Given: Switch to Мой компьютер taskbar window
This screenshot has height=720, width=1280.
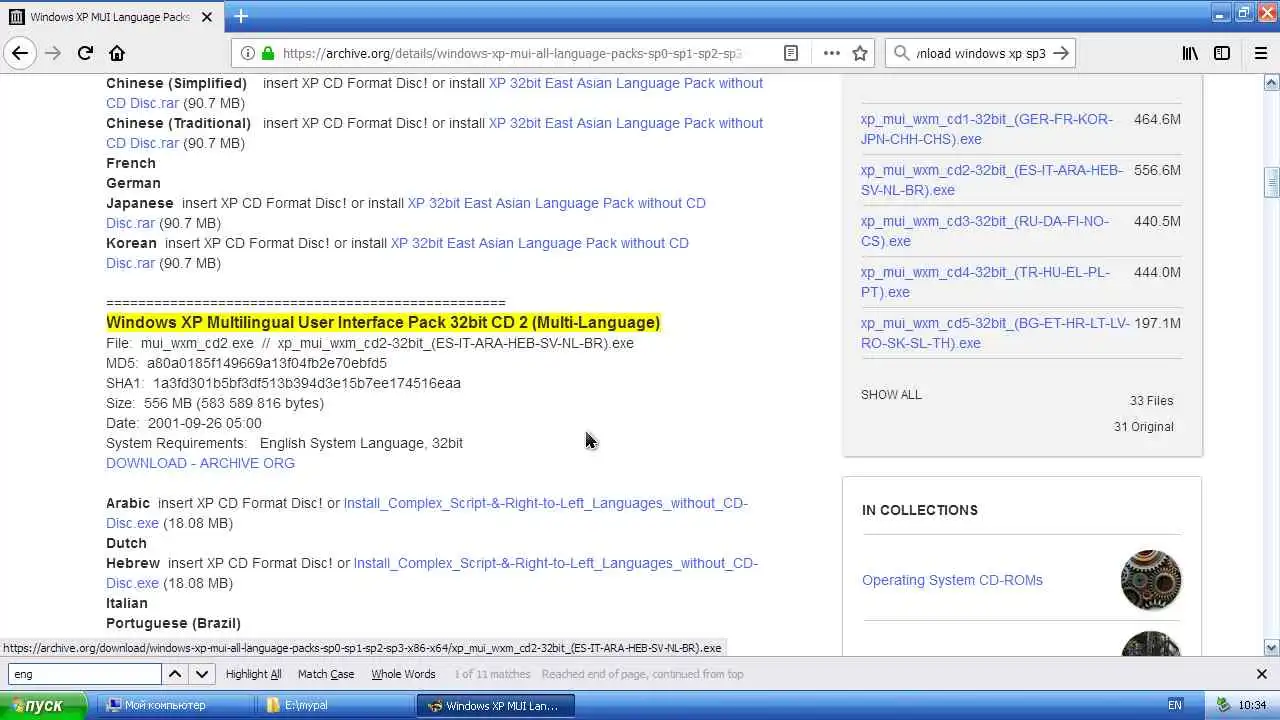Looking at the screenshot, I should pyautogui.click(x=176, y=705).
